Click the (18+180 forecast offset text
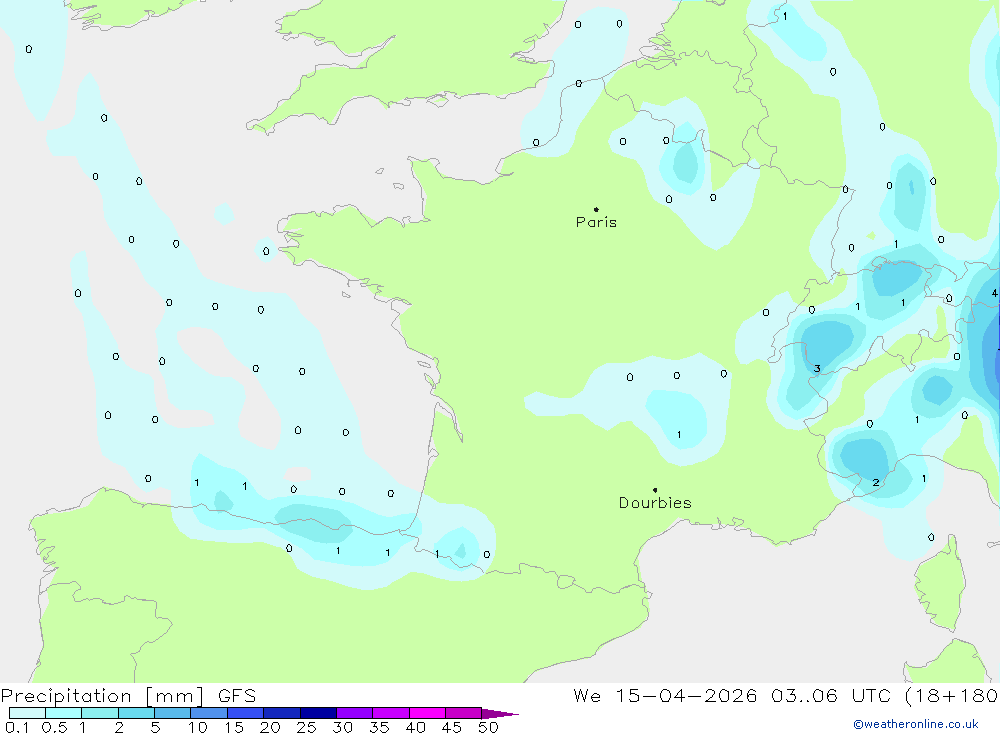The width and height of the screenshot is (1000, 733). point(952,696)
